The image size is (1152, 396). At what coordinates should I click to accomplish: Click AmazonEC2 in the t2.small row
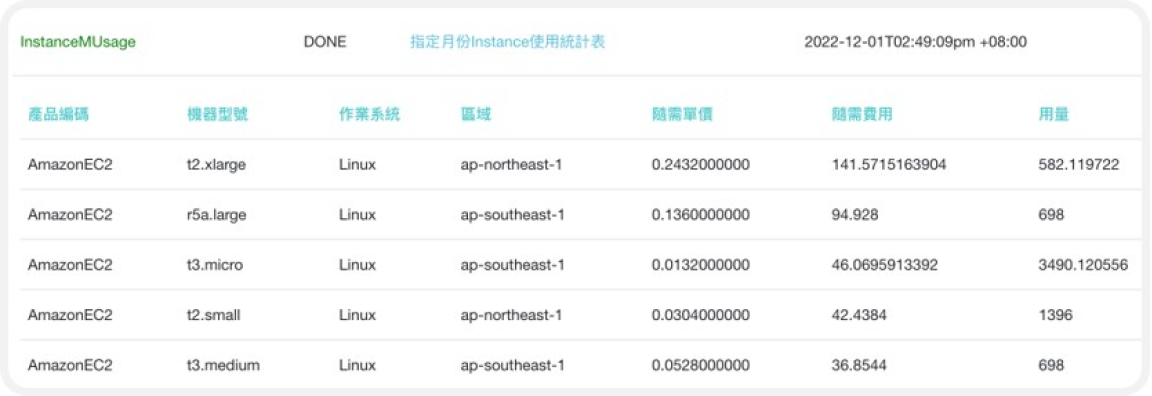pos(70,314)
